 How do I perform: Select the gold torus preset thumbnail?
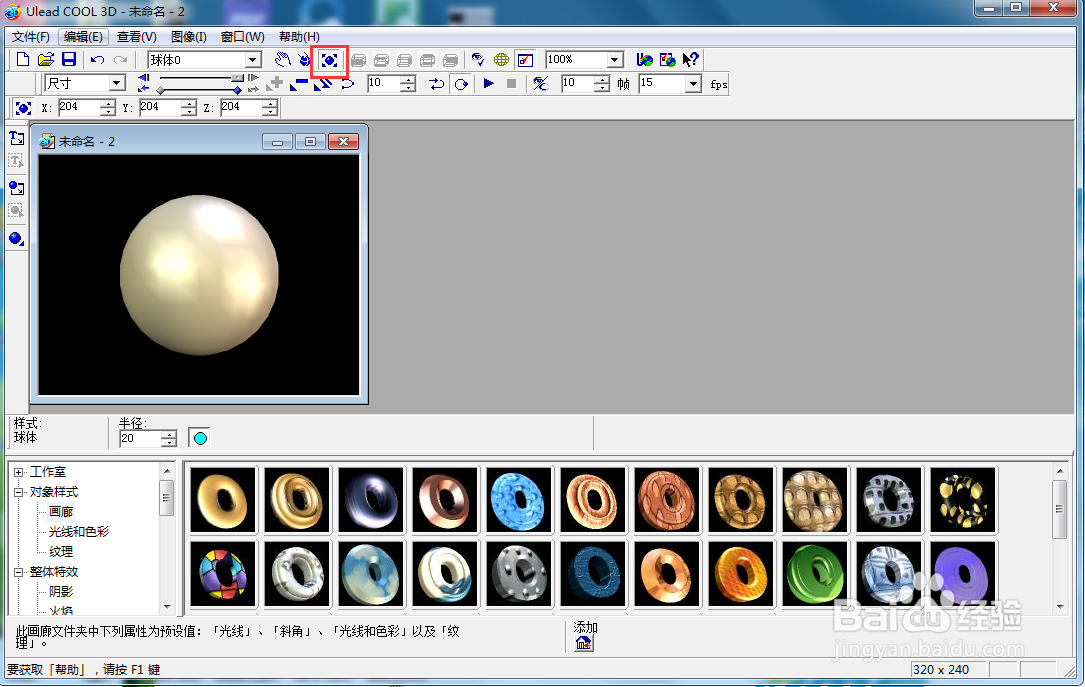[x=223, y=500]
